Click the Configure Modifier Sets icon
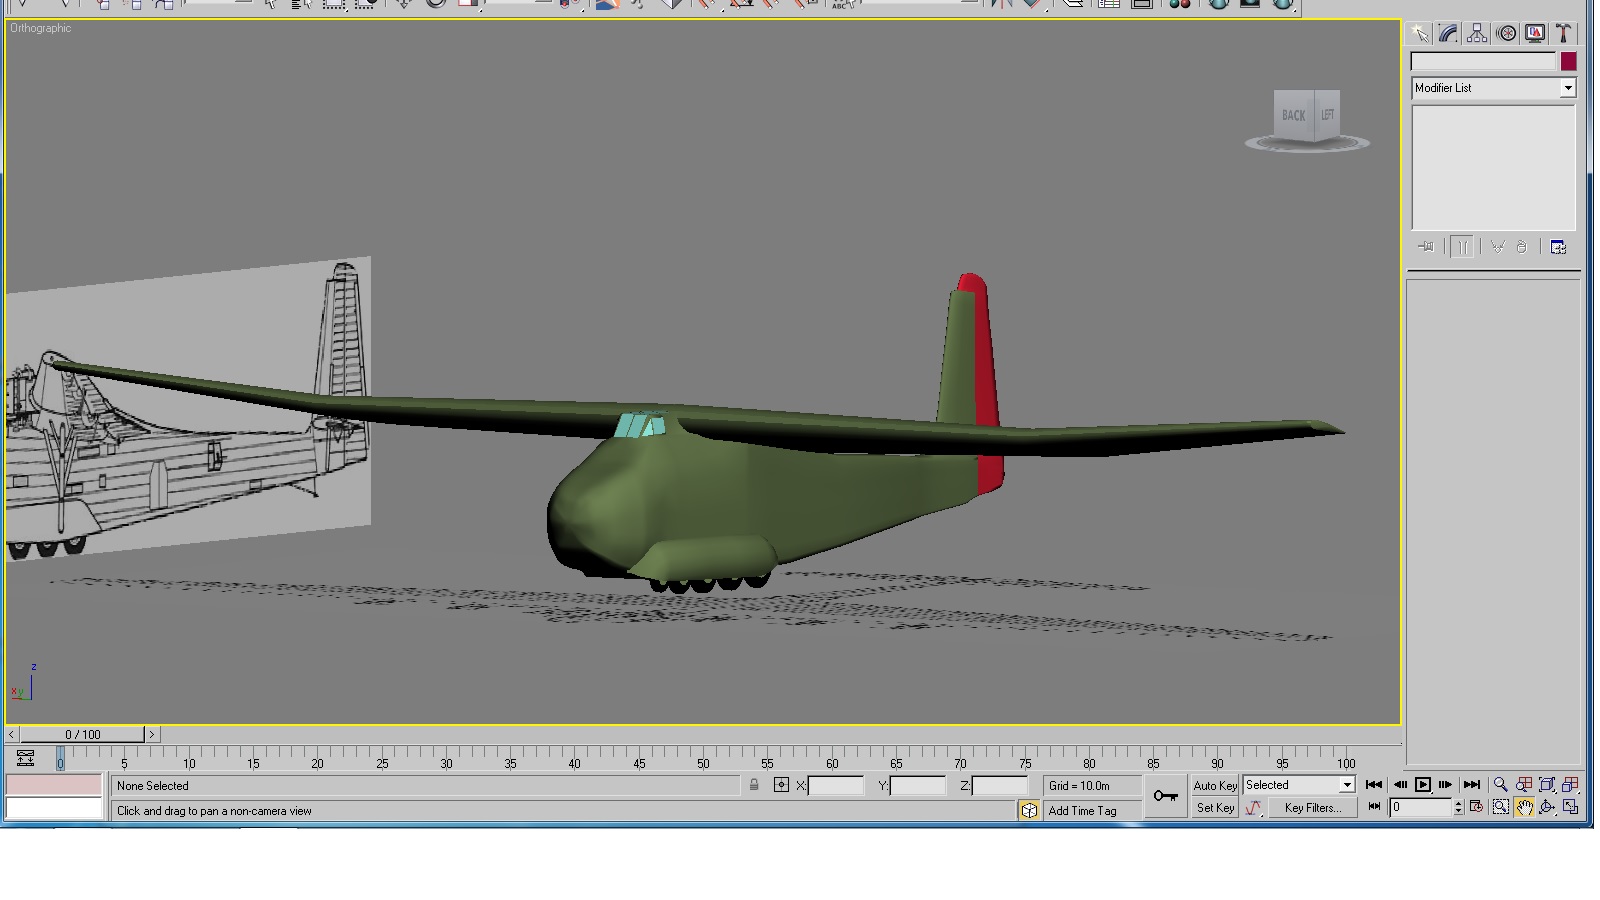Viewport: 1600px width, 900px height. pyautogui.click(x=1558, y=247)
